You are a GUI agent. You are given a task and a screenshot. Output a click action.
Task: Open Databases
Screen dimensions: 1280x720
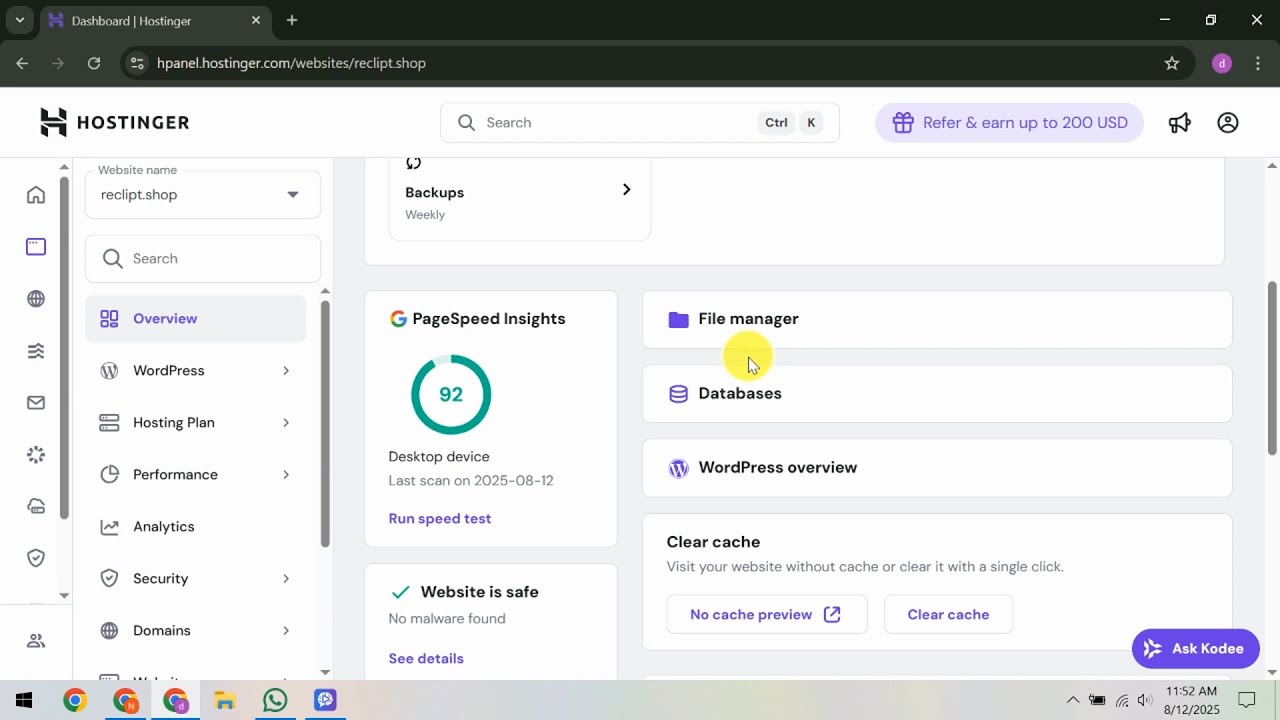pos(937,394)
